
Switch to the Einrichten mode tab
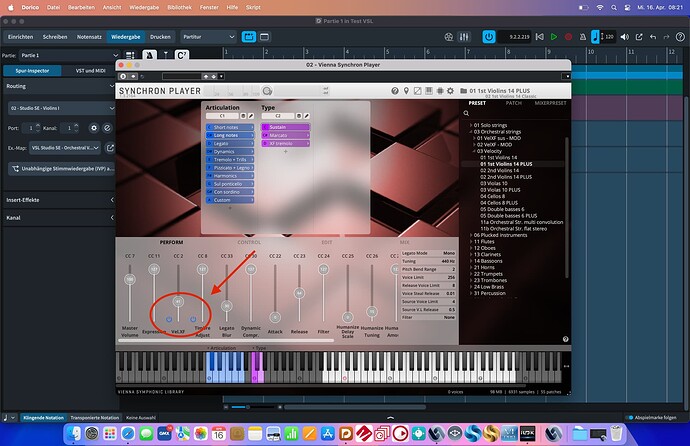pos(20,37)
